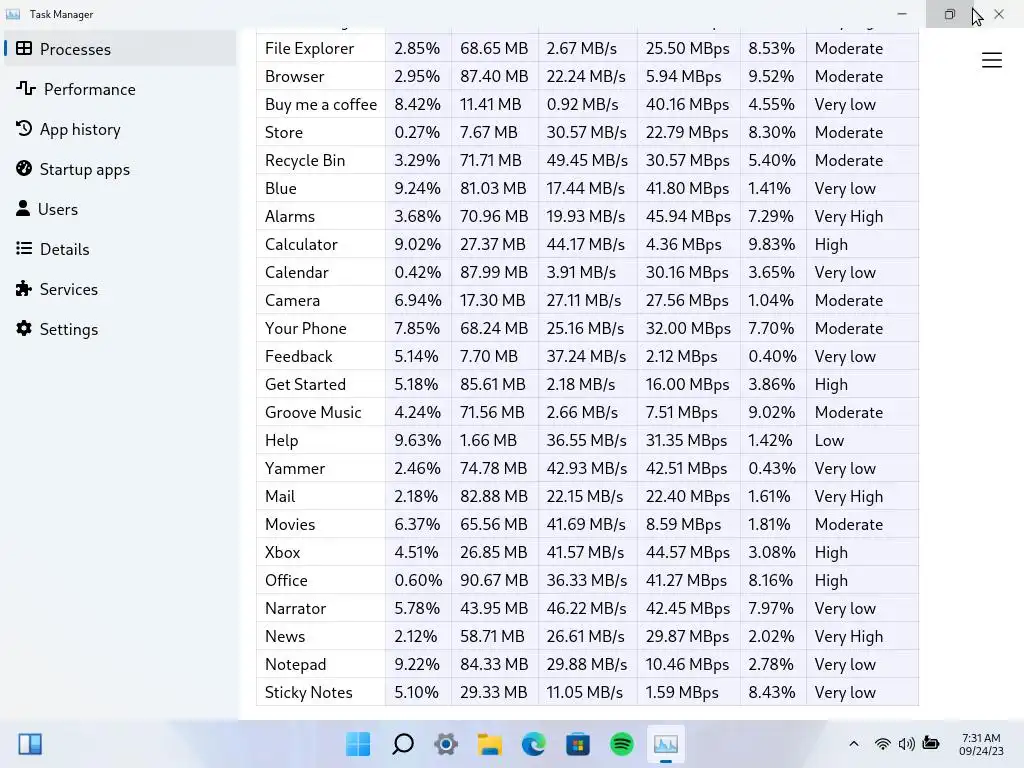Click the Services puzzle icon

pos(24,289)
